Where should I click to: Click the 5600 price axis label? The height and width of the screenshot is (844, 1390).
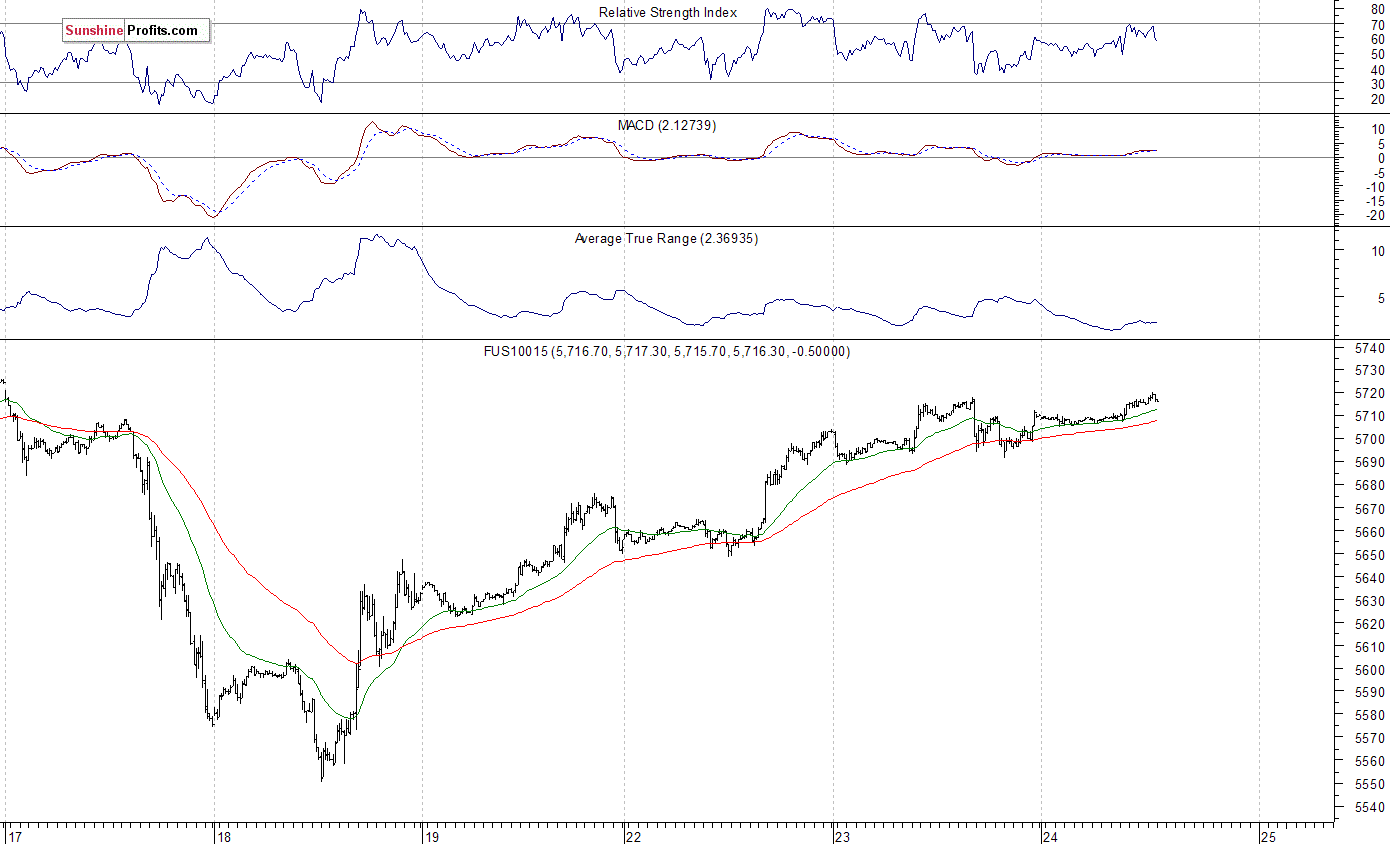[1368, 670]
